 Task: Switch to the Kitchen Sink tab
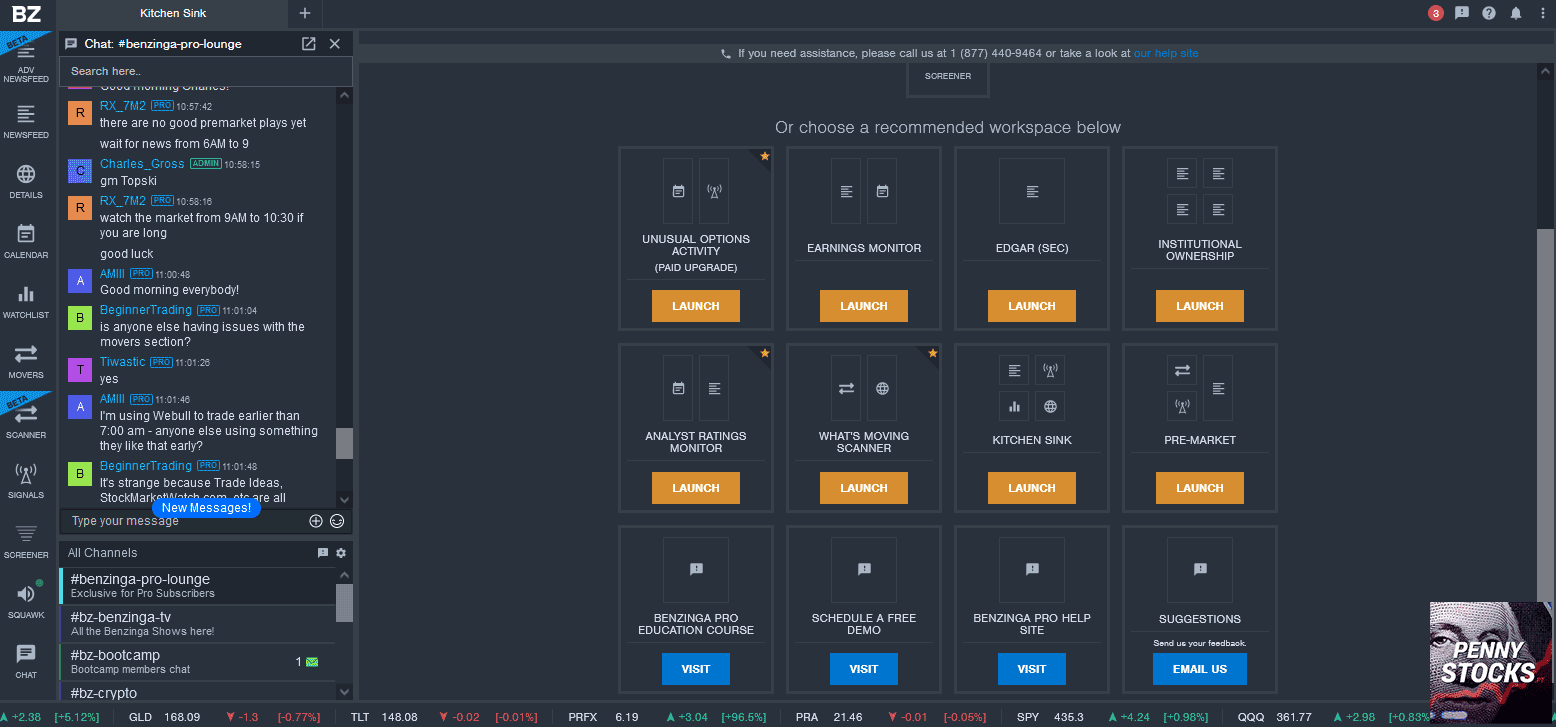pos(173,13)
